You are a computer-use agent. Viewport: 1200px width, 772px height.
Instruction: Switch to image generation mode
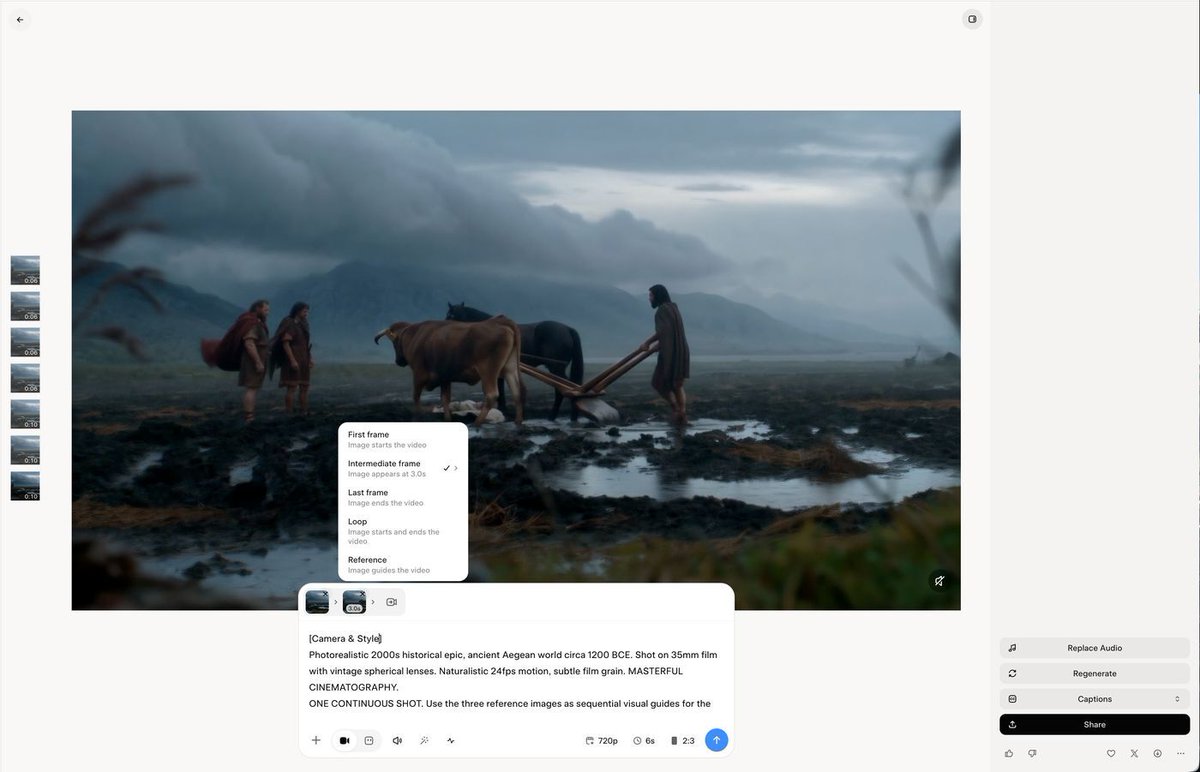tap(369, 741)
